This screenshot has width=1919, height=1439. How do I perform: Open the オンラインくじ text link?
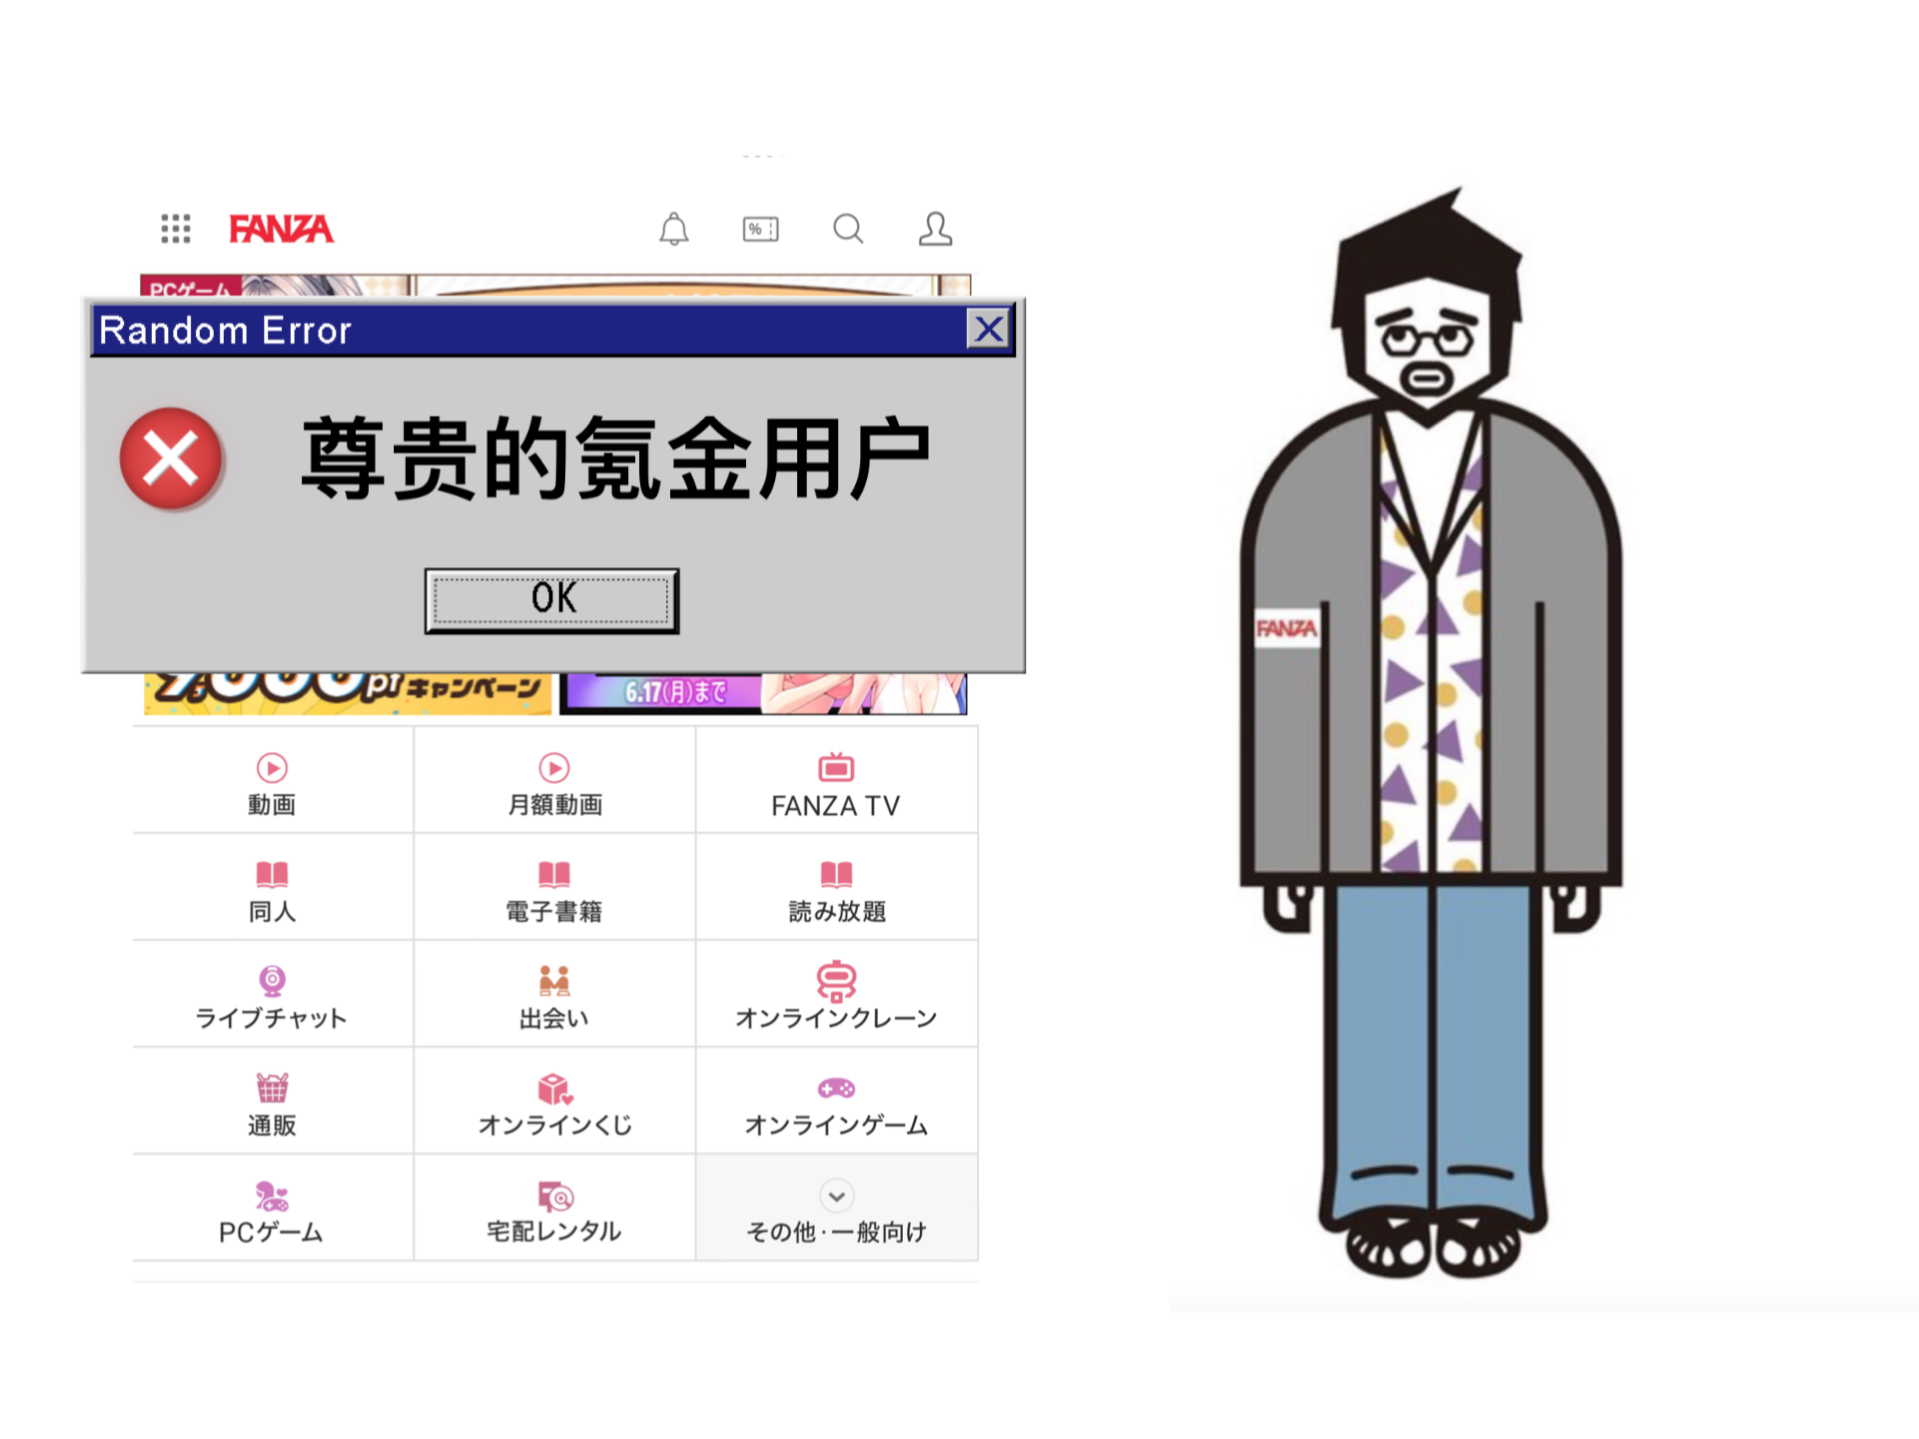[x=555, y=1126]
